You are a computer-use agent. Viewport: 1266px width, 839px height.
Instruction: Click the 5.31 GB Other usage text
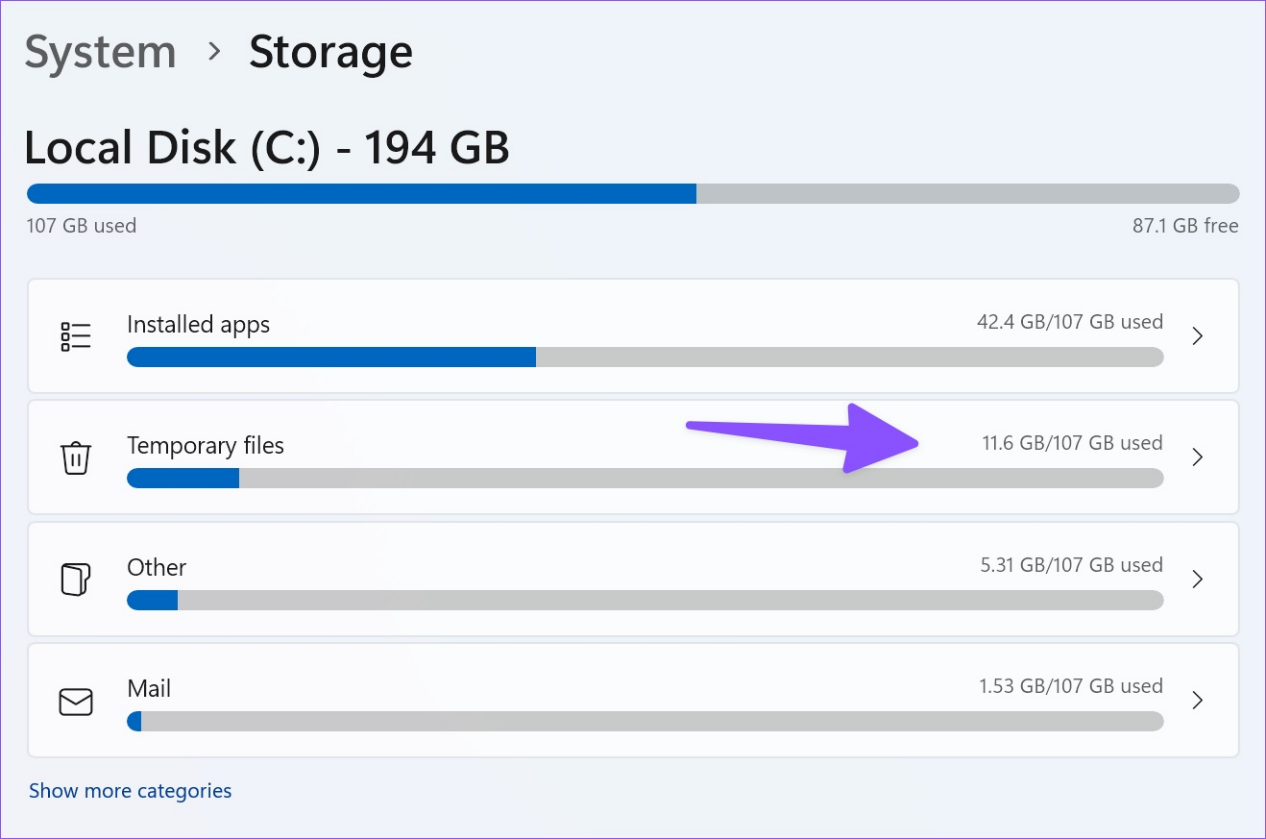[x=1071, y=565]
